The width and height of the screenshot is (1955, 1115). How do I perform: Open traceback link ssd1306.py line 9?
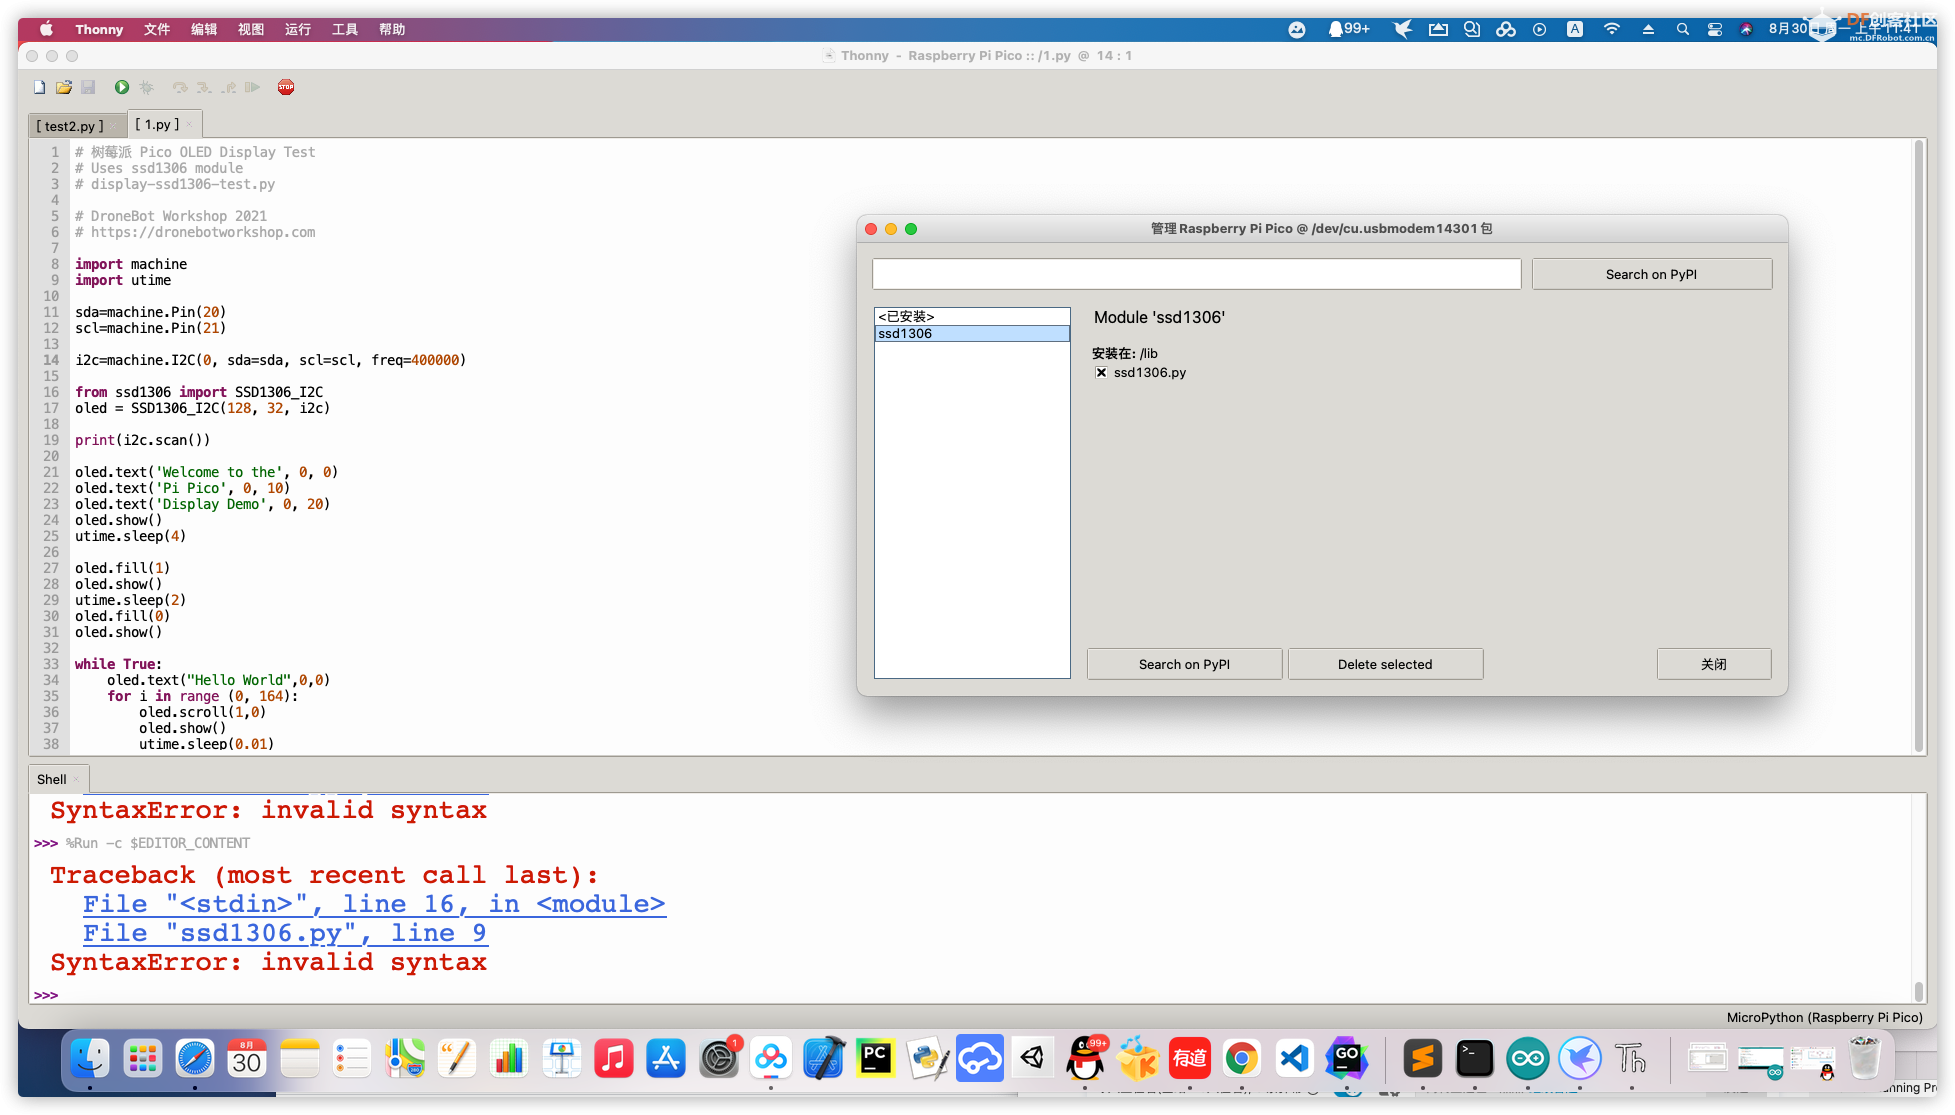(x=285, y=933)
